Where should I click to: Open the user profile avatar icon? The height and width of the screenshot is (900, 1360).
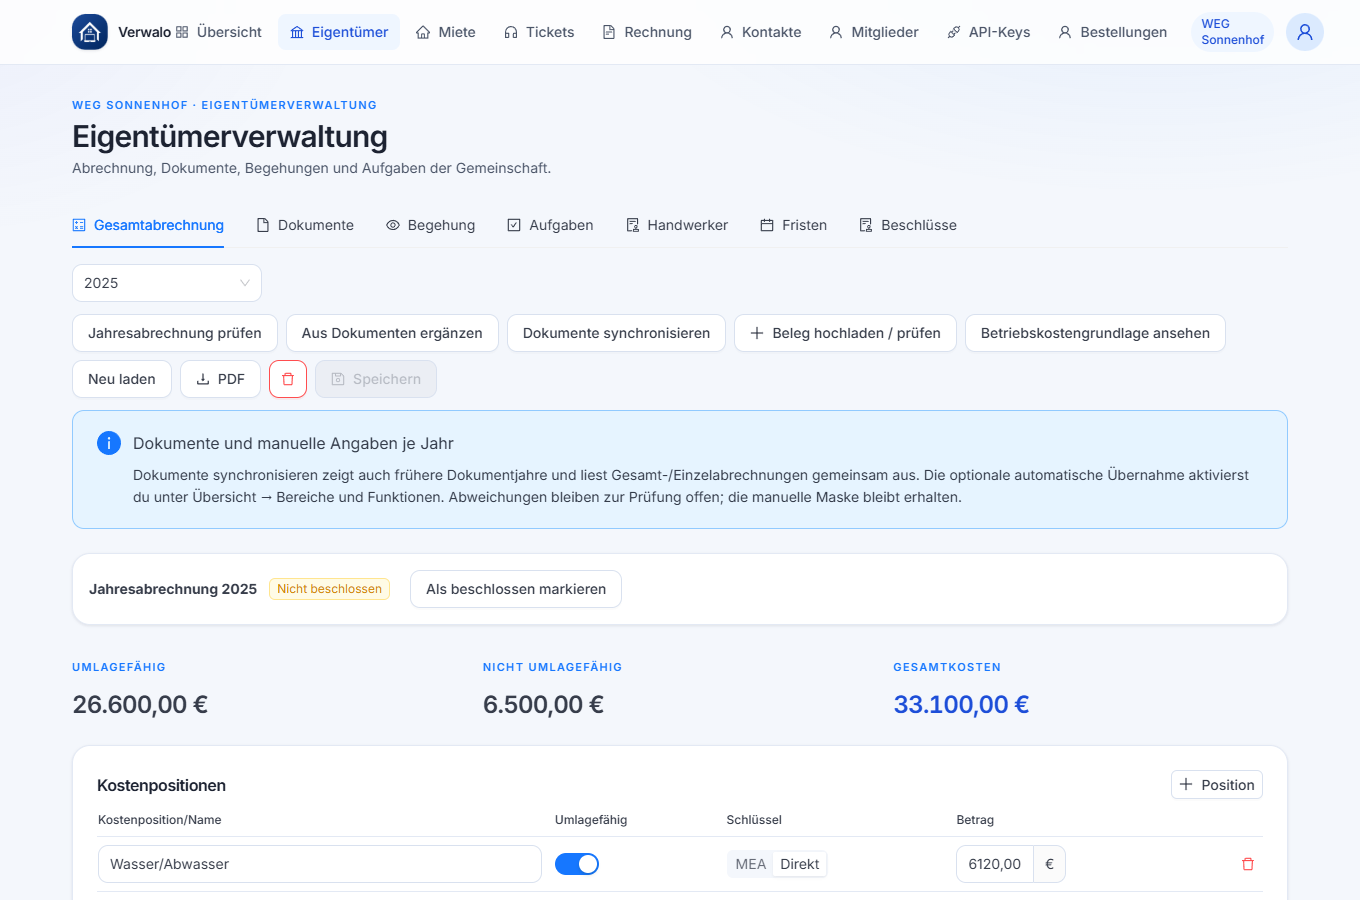tap(1305, 32)
